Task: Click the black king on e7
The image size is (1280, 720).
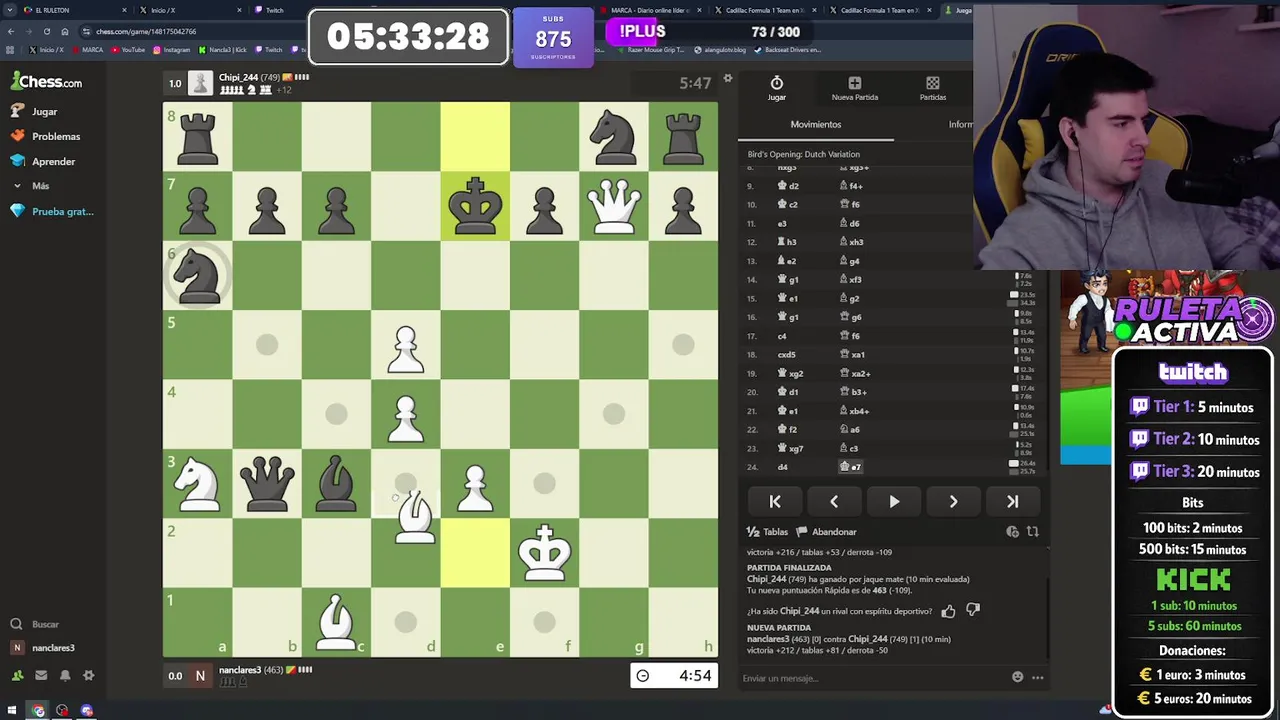Action: tap(475, 206)
